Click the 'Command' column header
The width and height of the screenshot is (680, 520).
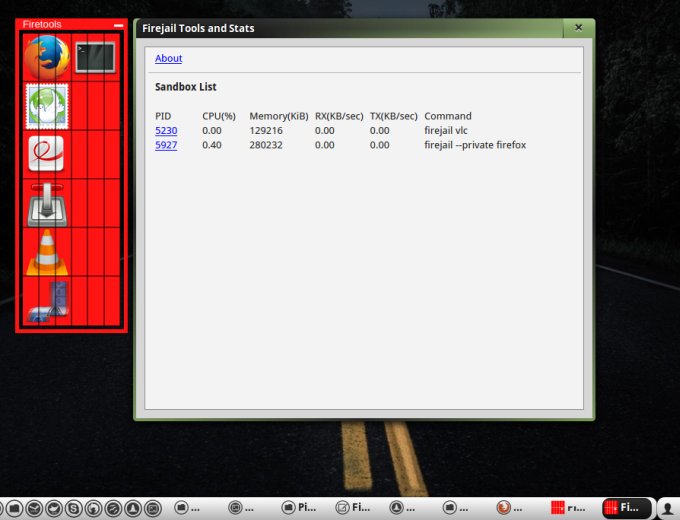(x=448, y=116)
